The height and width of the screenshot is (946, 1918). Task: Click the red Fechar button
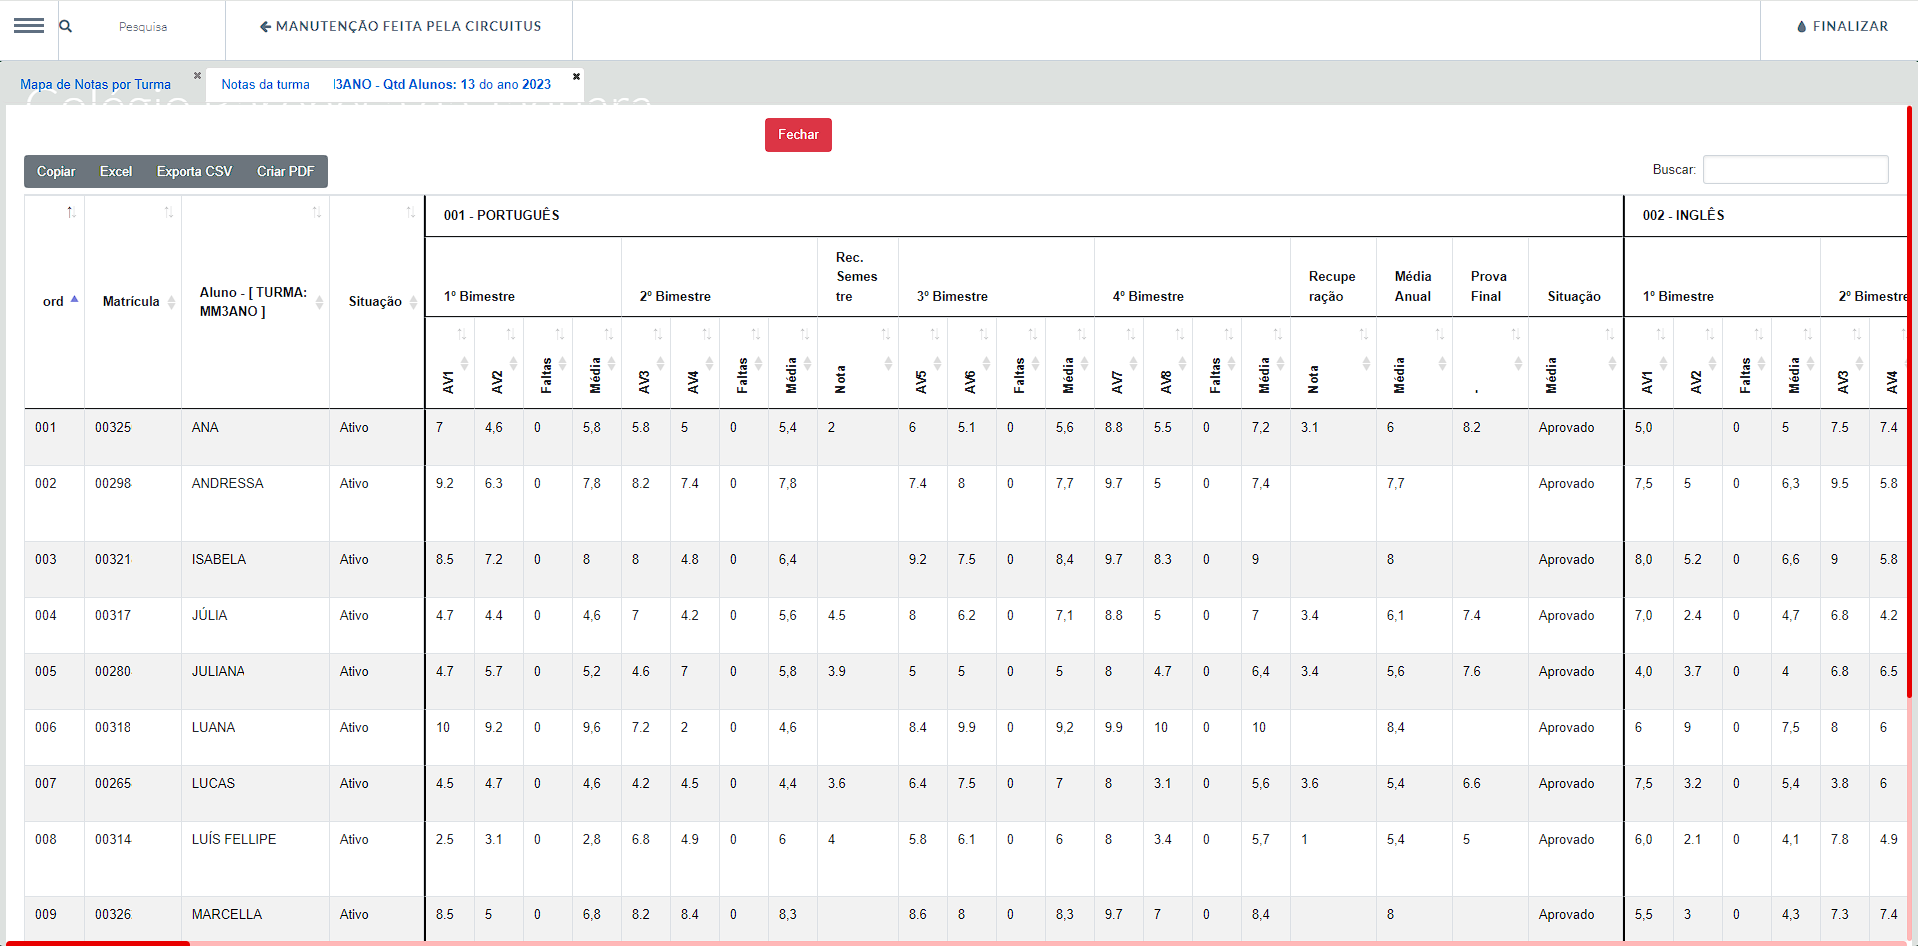point(798,135)
